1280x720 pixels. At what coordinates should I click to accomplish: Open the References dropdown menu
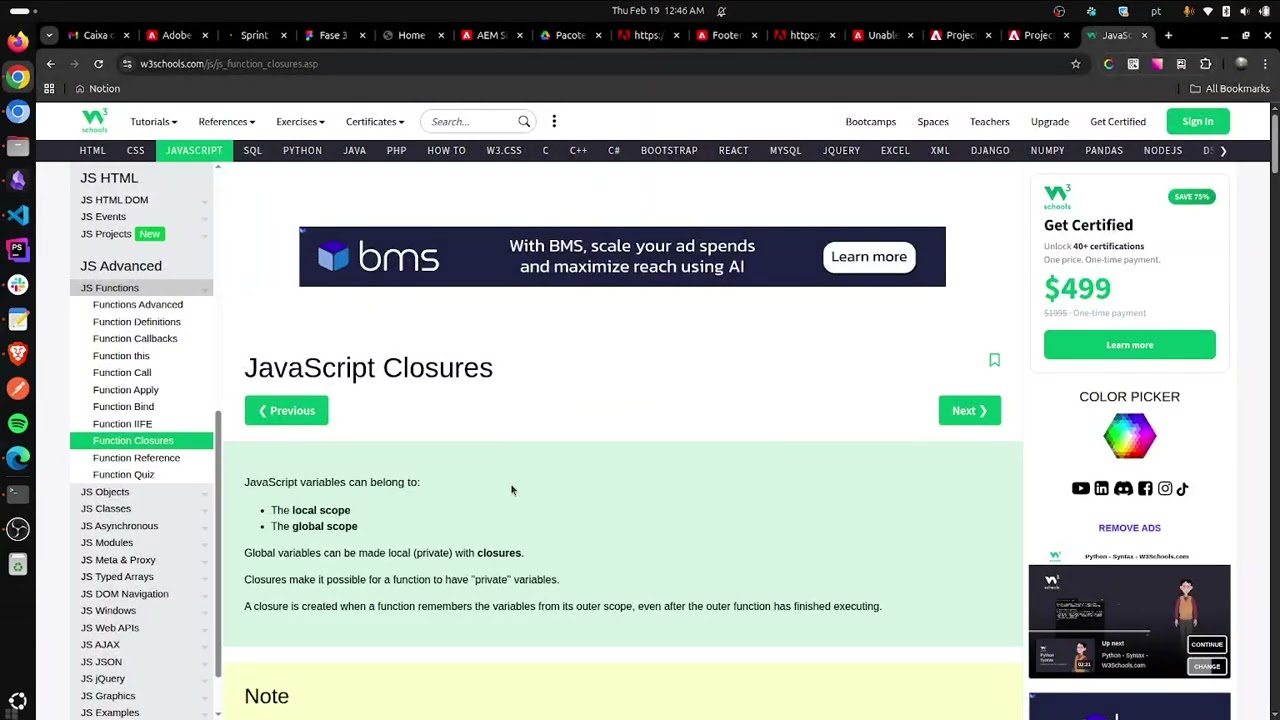(226, 122)
